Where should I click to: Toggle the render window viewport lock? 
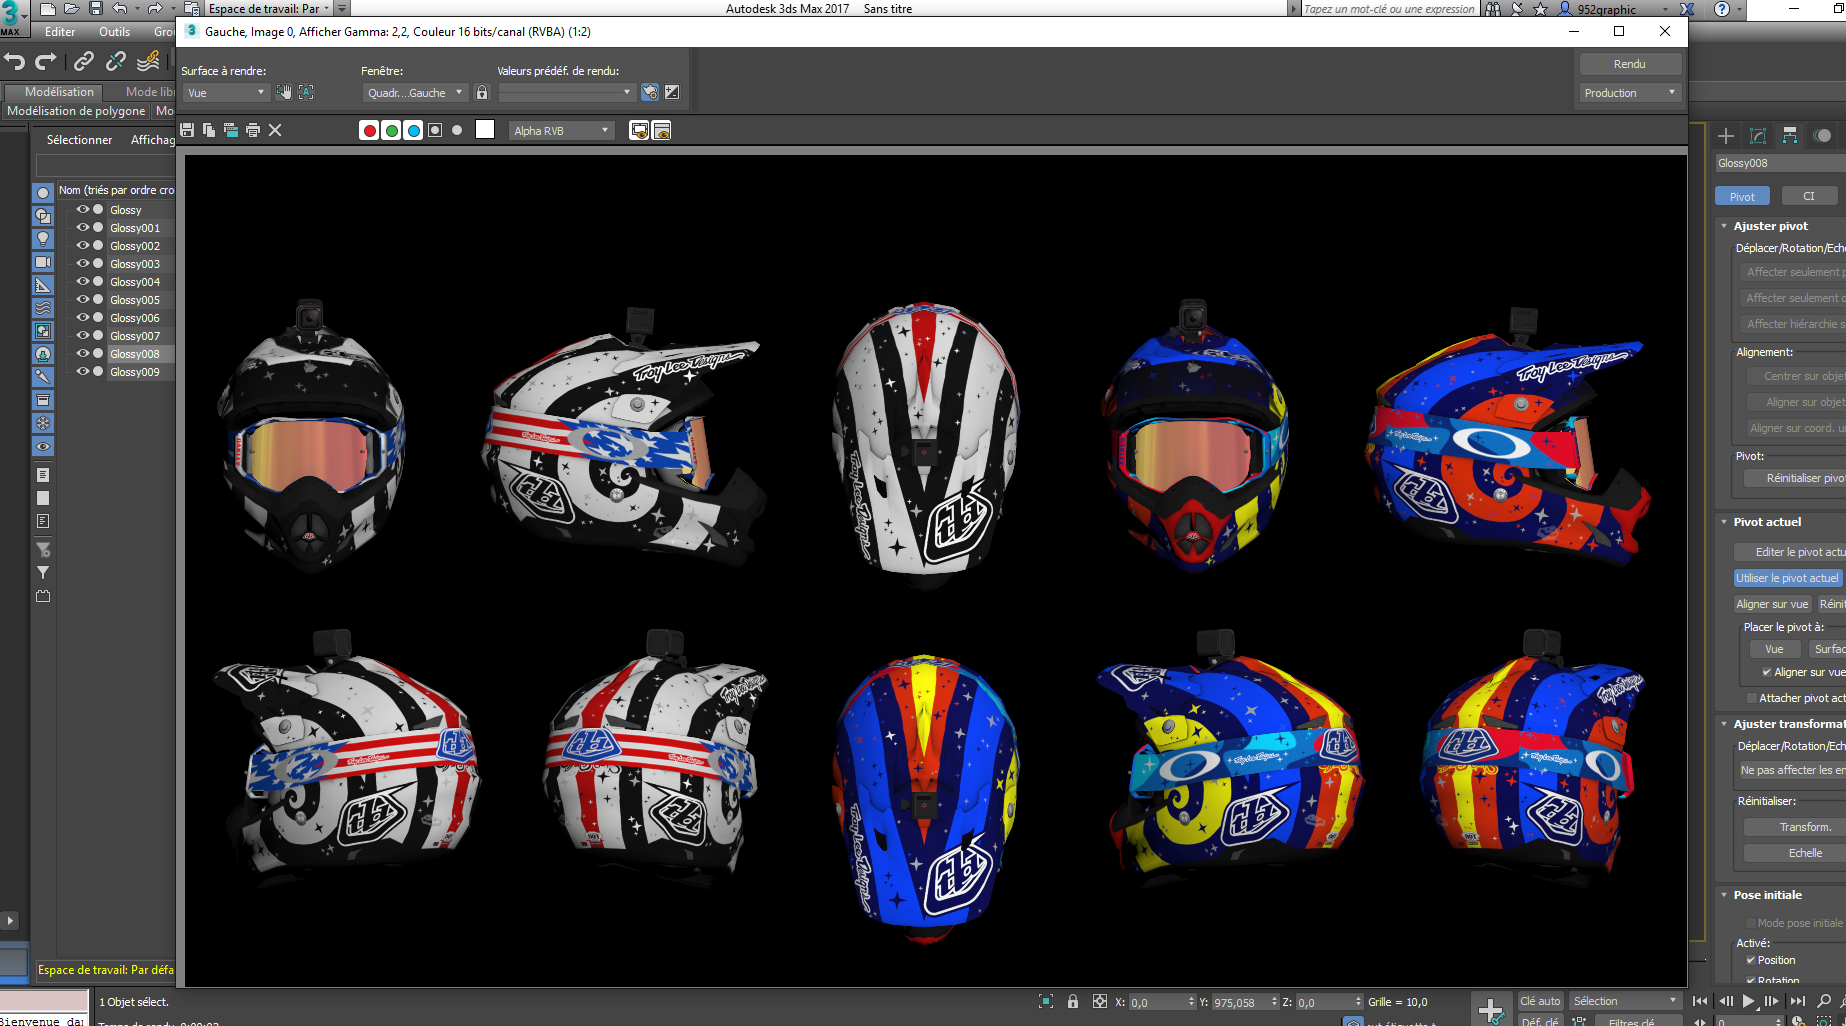482,92
